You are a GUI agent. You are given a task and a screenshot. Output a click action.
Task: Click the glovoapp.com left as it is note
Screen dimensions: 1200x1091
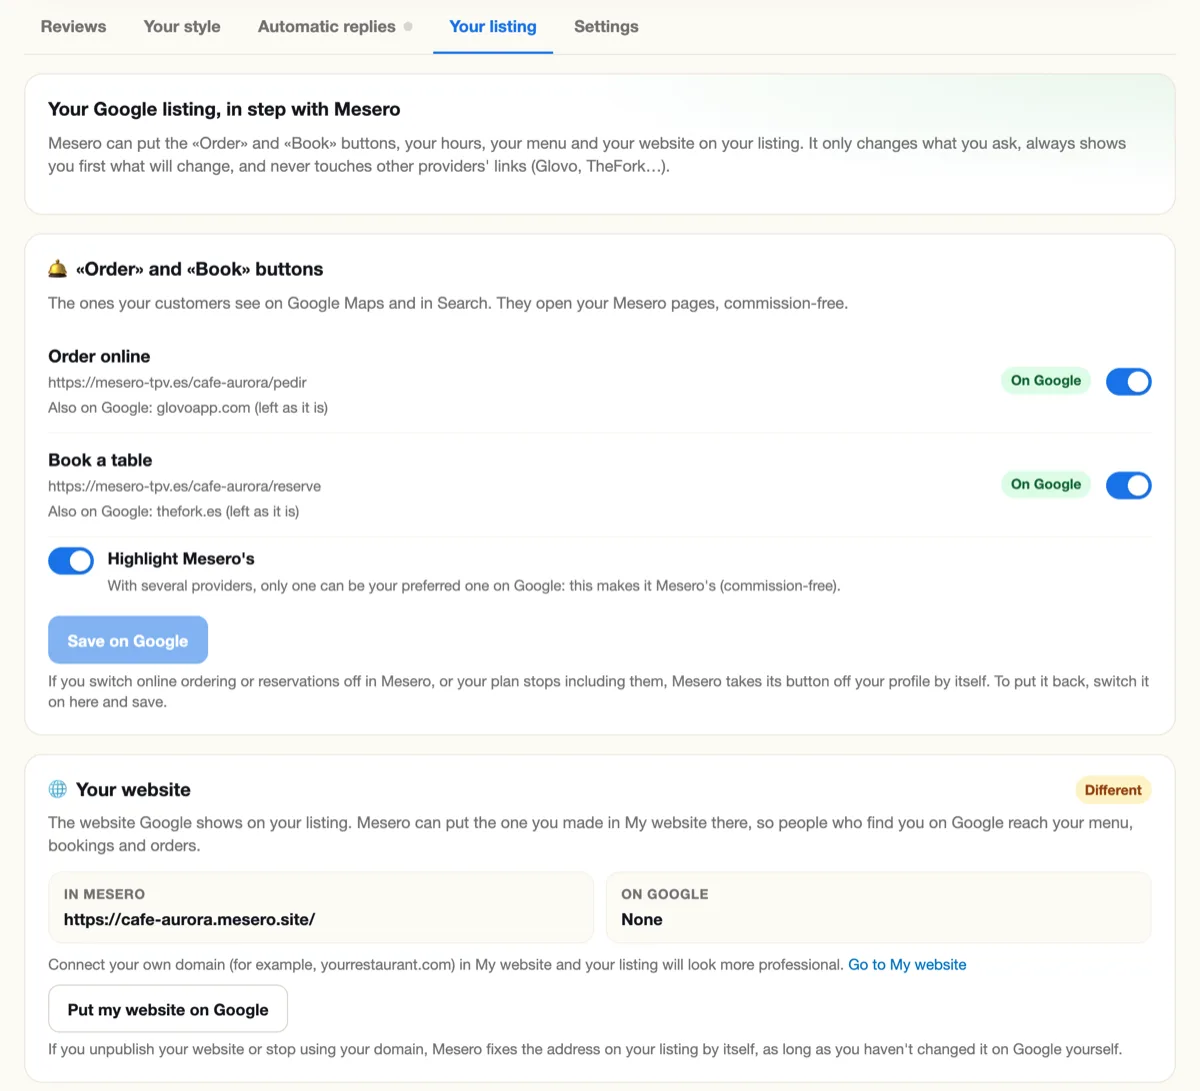point(188,407)
